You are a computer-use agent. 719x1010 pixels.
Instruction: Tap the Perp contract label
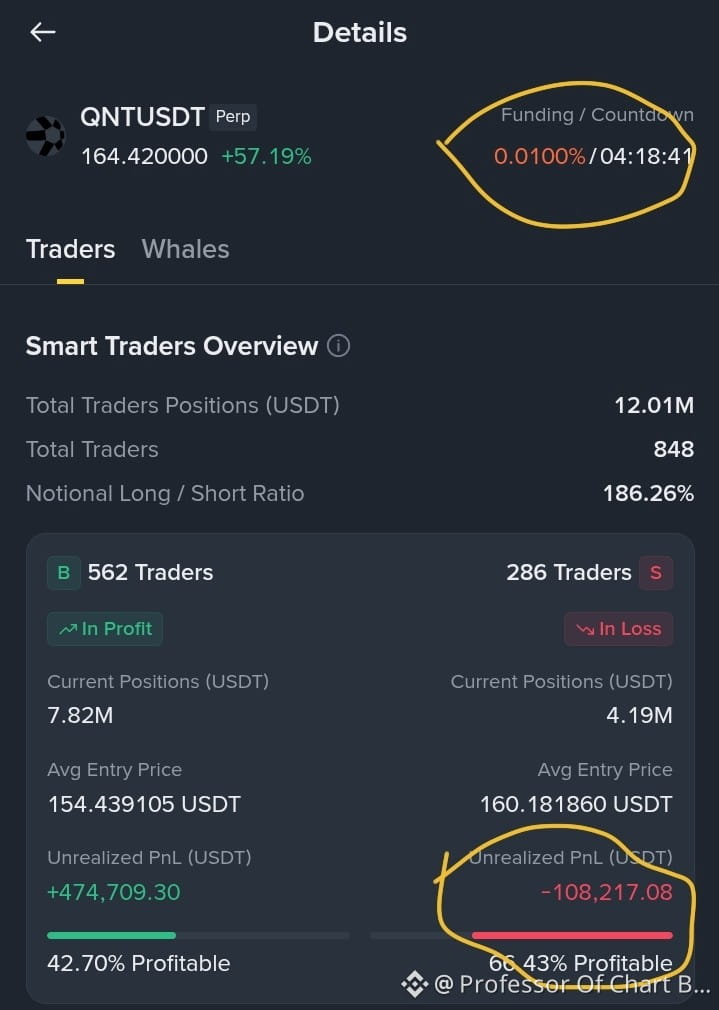pyautogui.click(x=233, y=117)
